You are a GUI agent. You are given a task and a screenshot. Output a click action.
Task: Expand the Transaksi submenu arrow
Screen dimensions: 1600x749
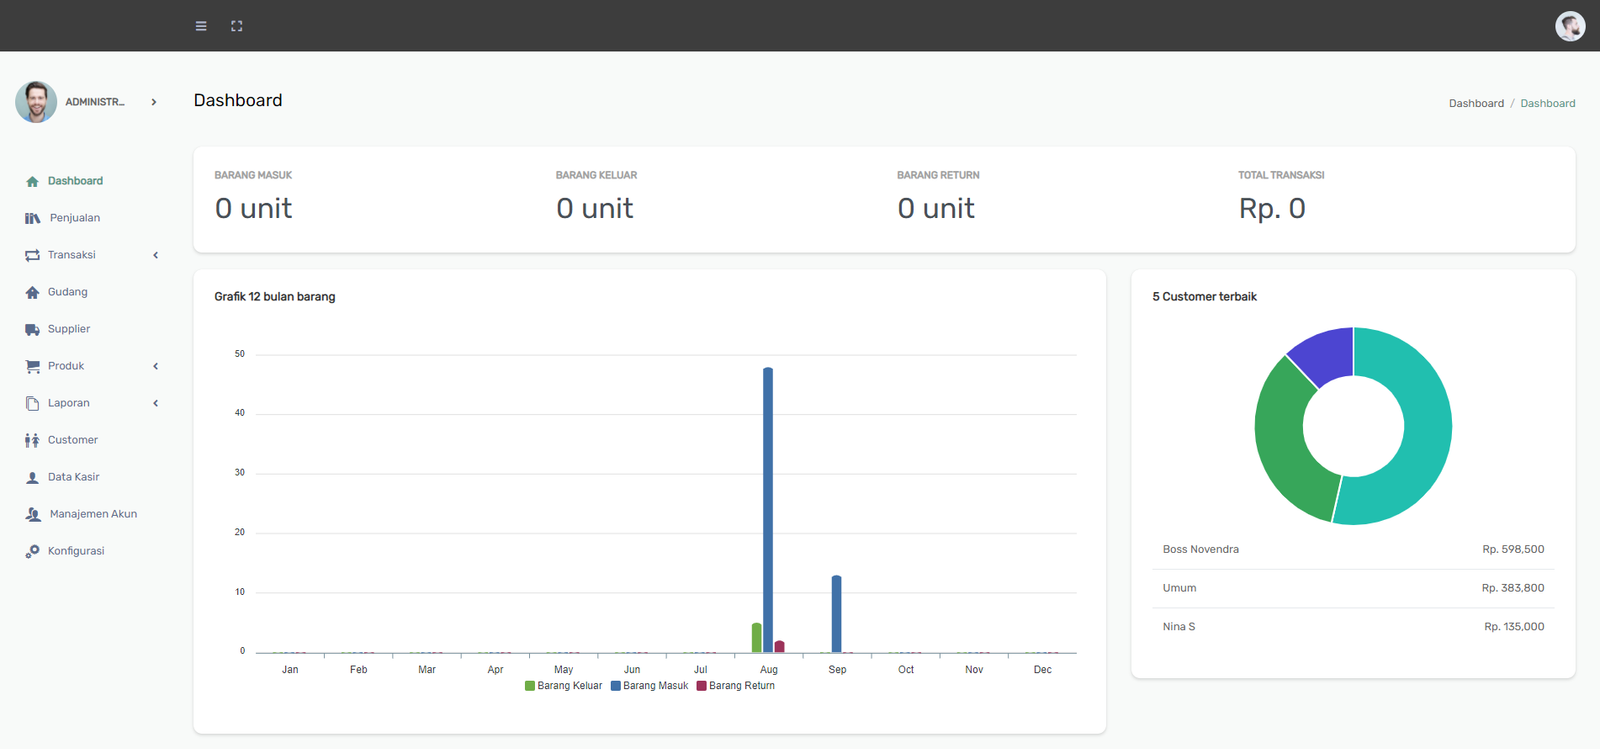[x=156, y=255]
